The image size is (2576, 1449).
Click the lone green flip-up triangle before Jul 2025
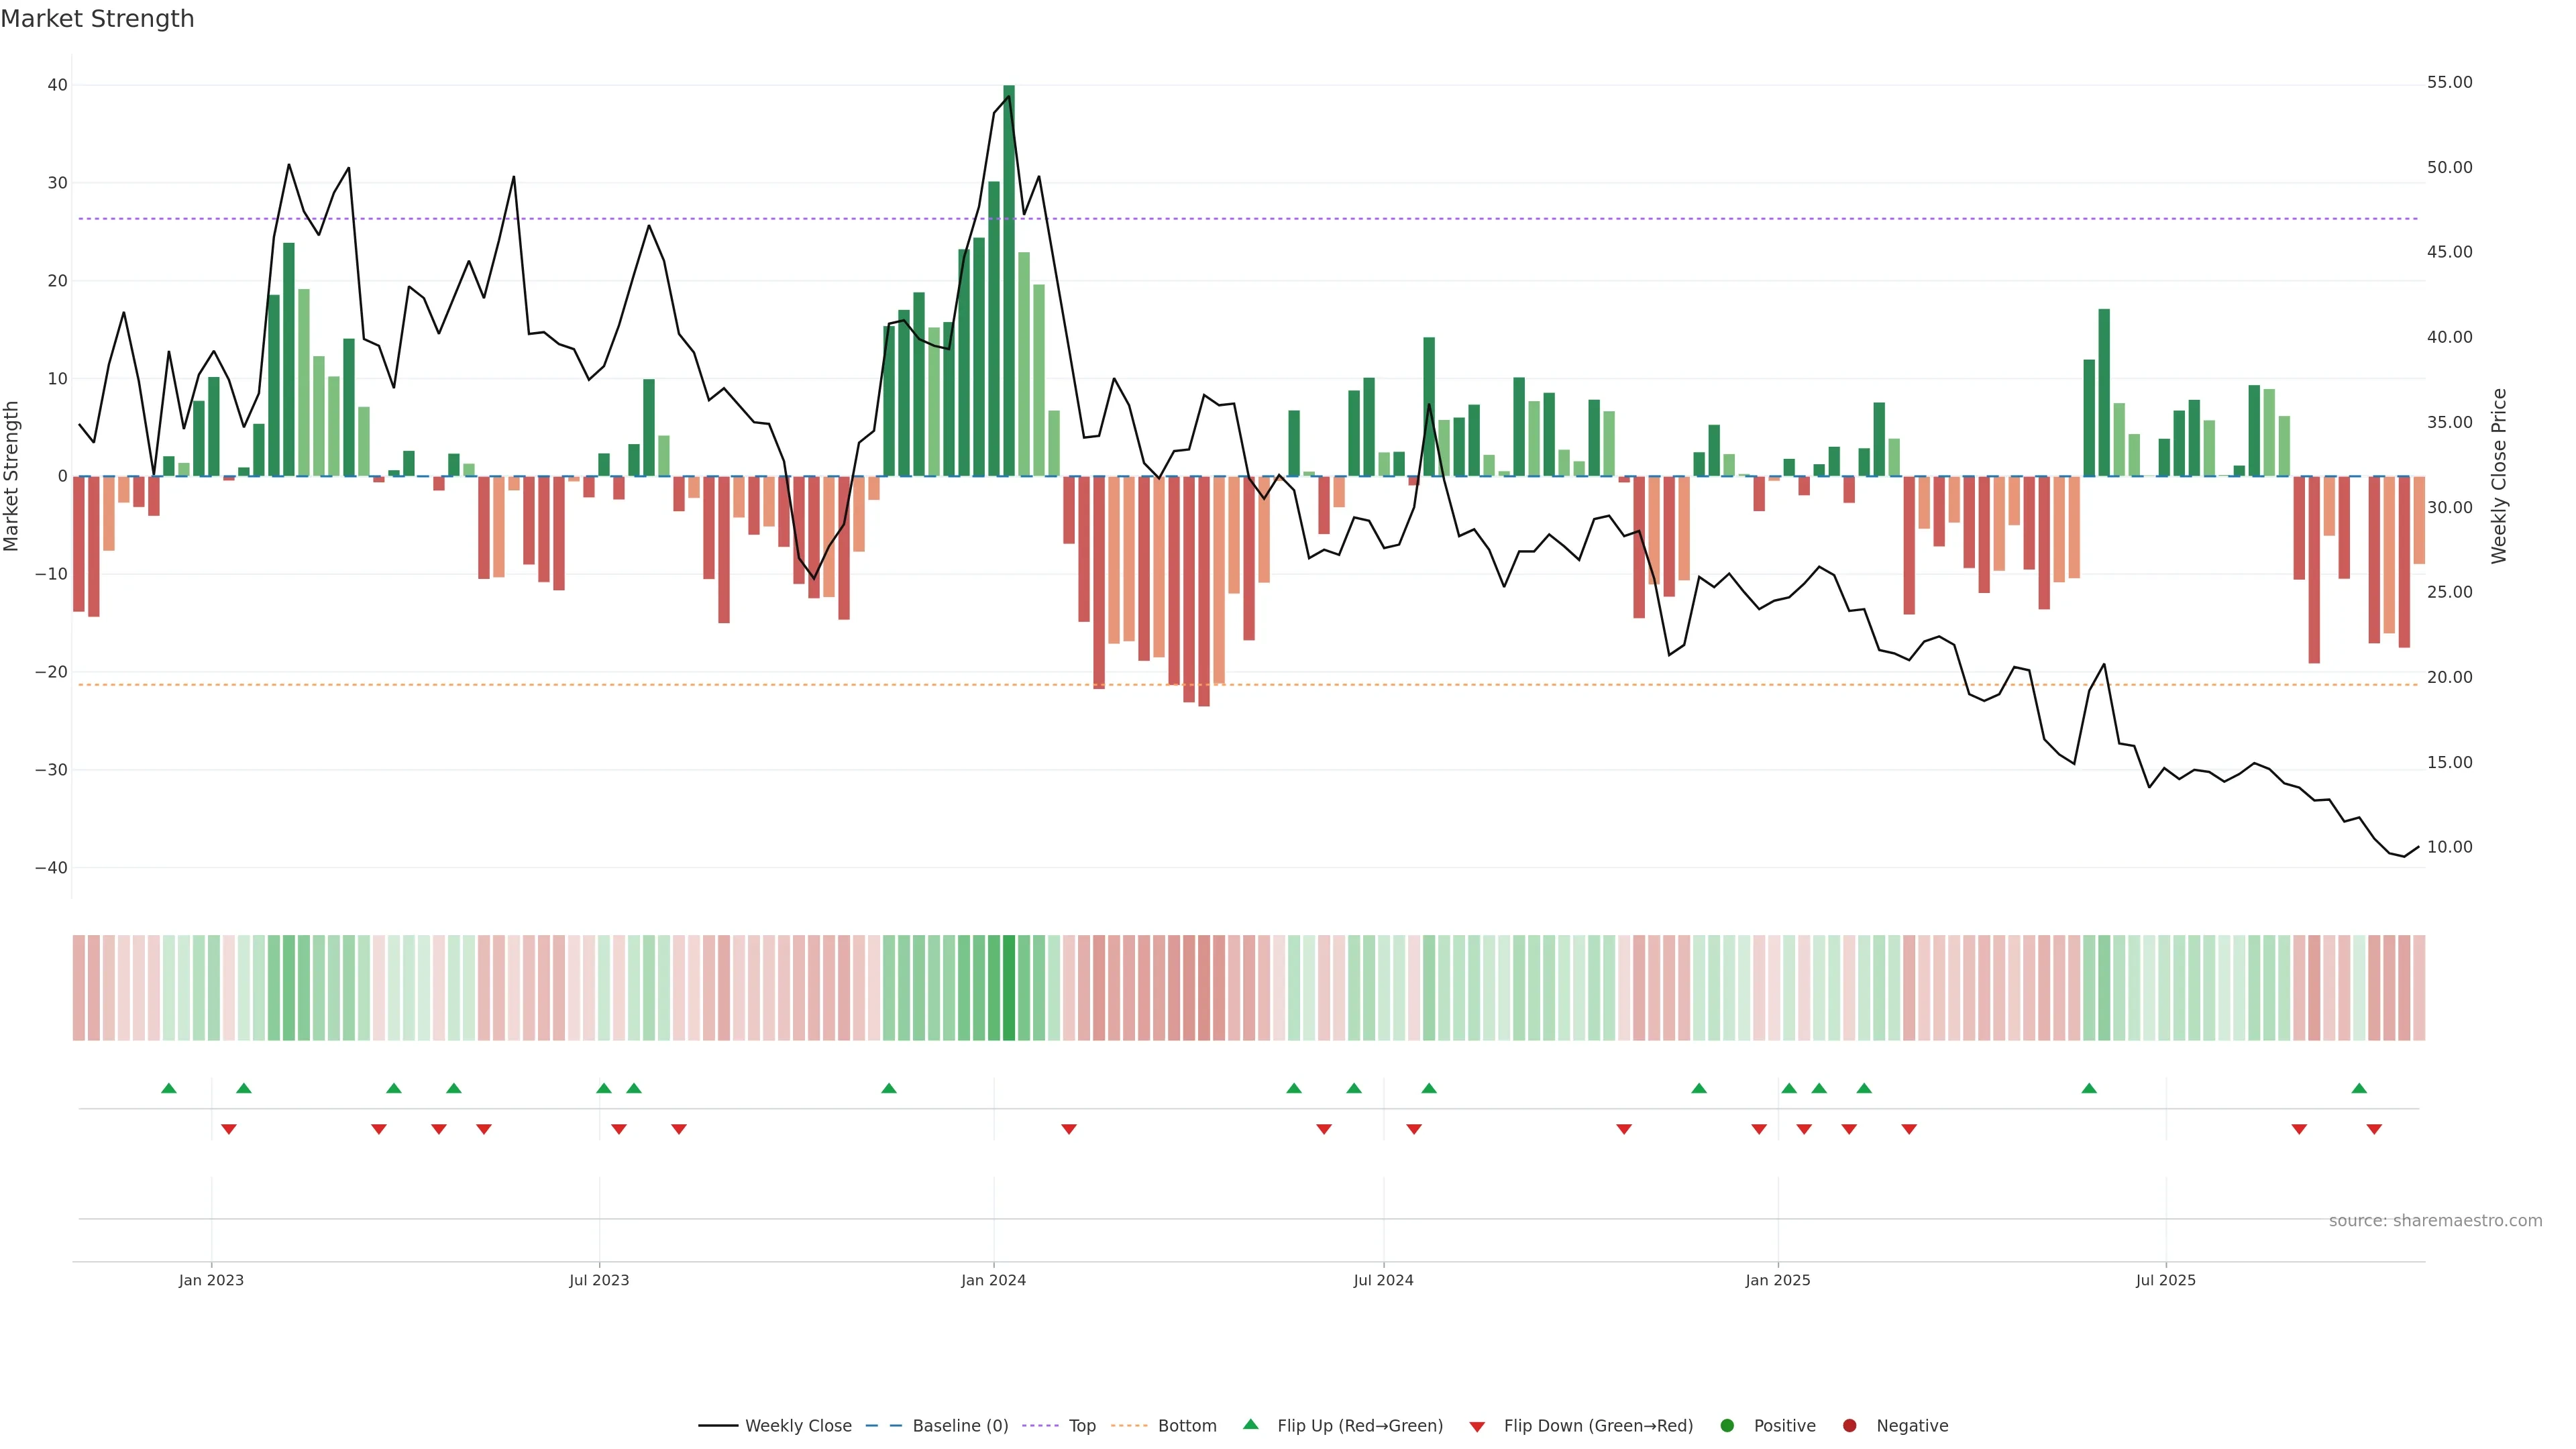[2089, 1088]
